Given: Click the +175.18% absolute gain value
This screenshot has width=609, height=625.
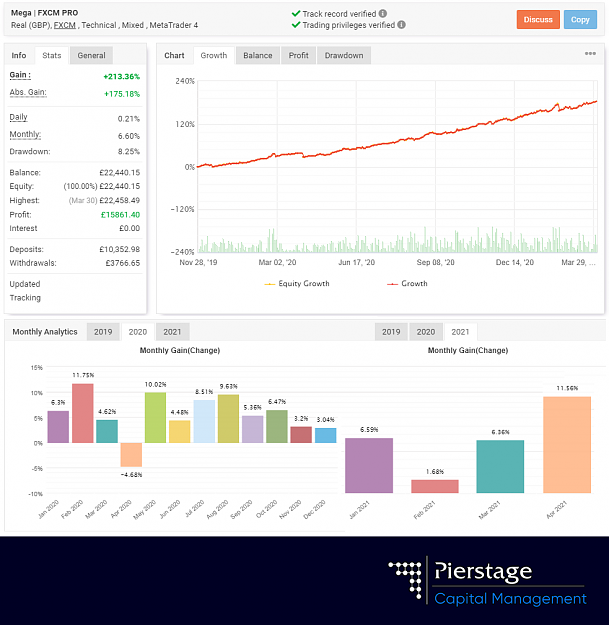Looking at the screenshot, I should coord(122,94).
